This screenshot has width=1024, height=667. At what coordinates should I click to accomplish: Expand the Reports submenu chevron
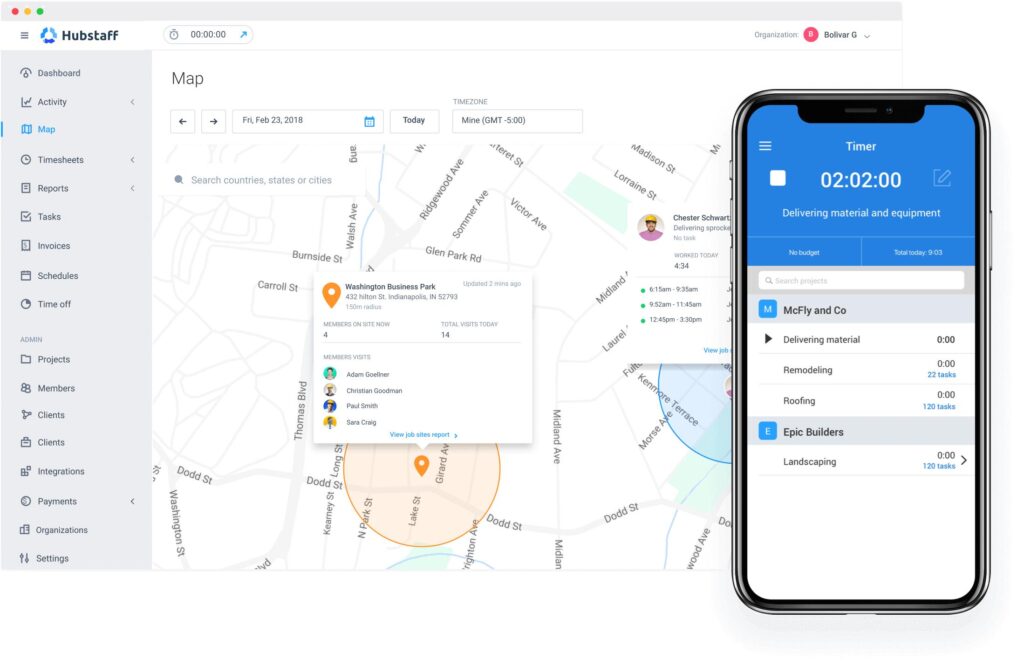point(132,188)
